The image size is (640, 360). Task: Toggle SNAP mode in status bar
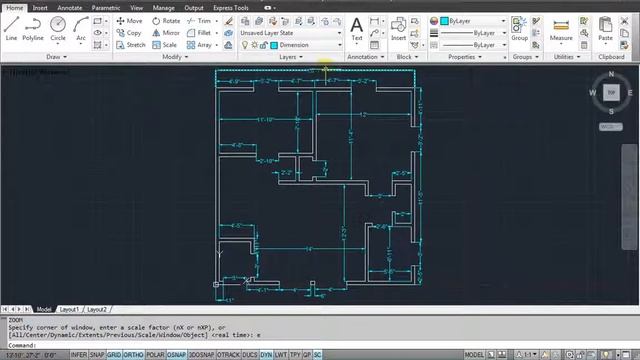97,355
